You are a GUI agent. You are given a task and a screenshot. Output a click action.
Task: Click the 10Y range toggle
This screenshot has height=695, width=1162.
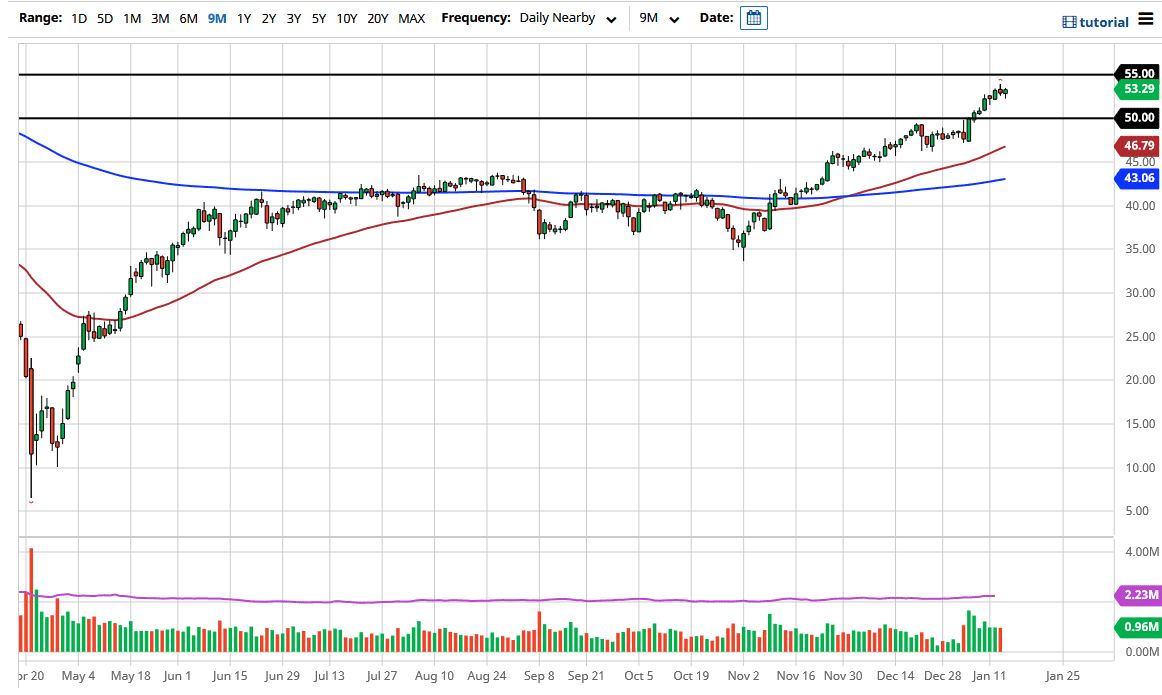[x=346, y=18]
